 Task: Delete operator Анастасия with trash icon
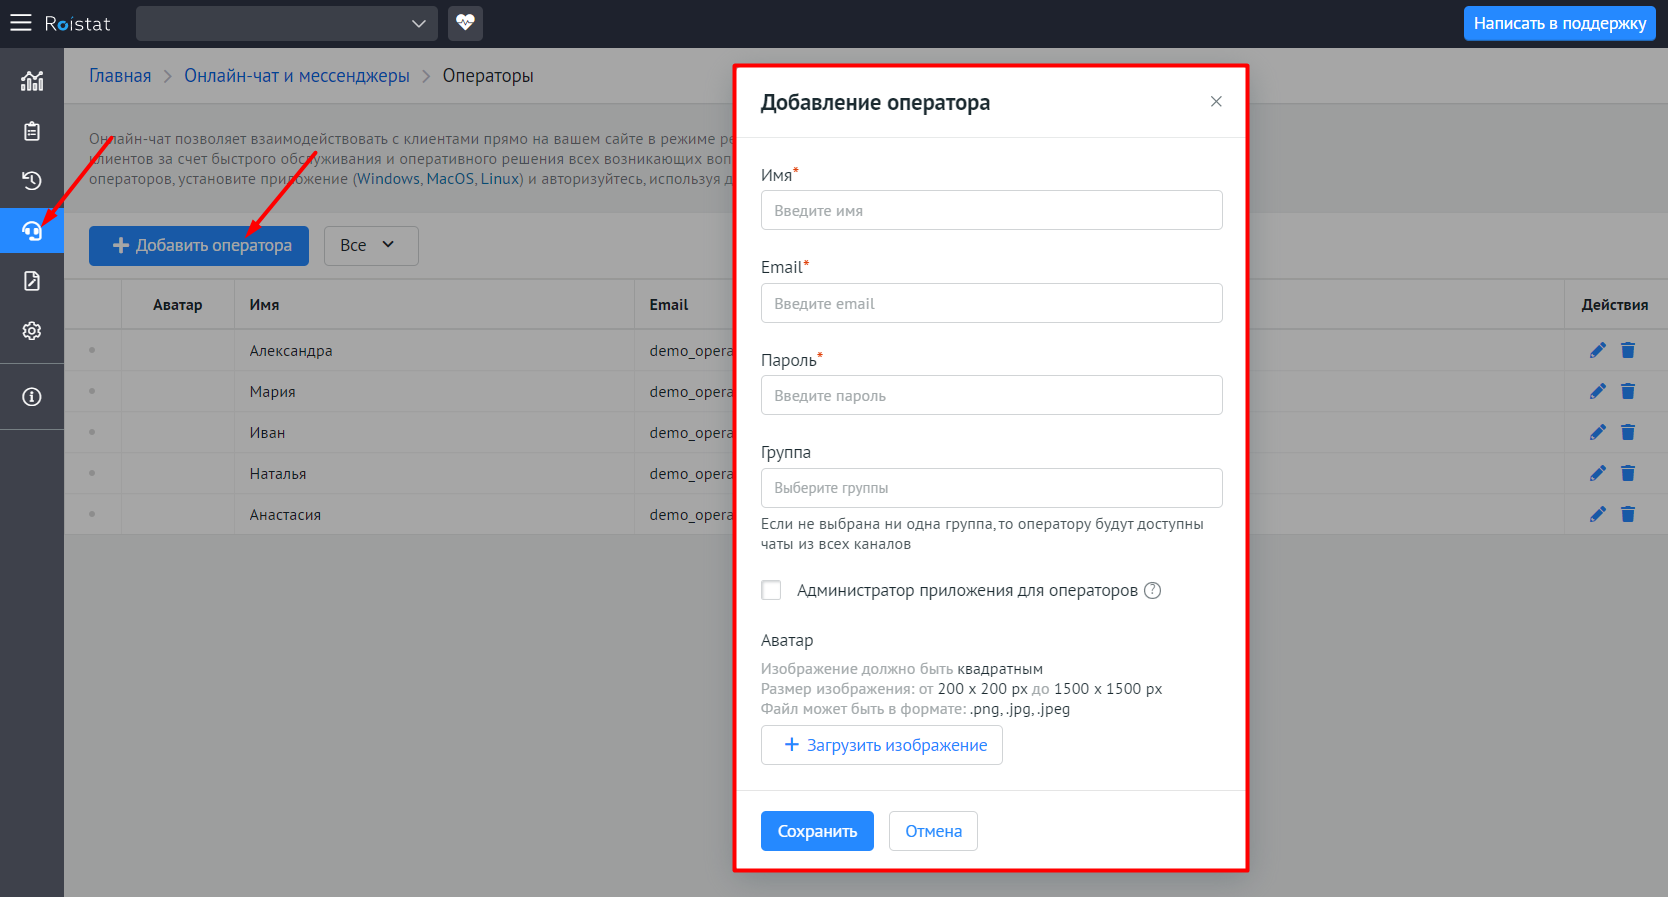tap(1628, 514)
